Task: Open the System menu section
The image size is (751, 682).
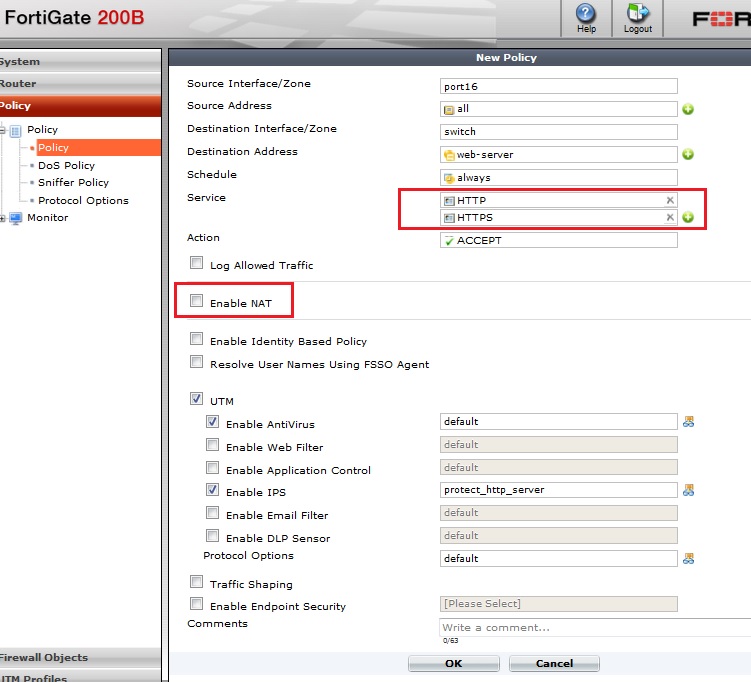Action: click(80, 61)
